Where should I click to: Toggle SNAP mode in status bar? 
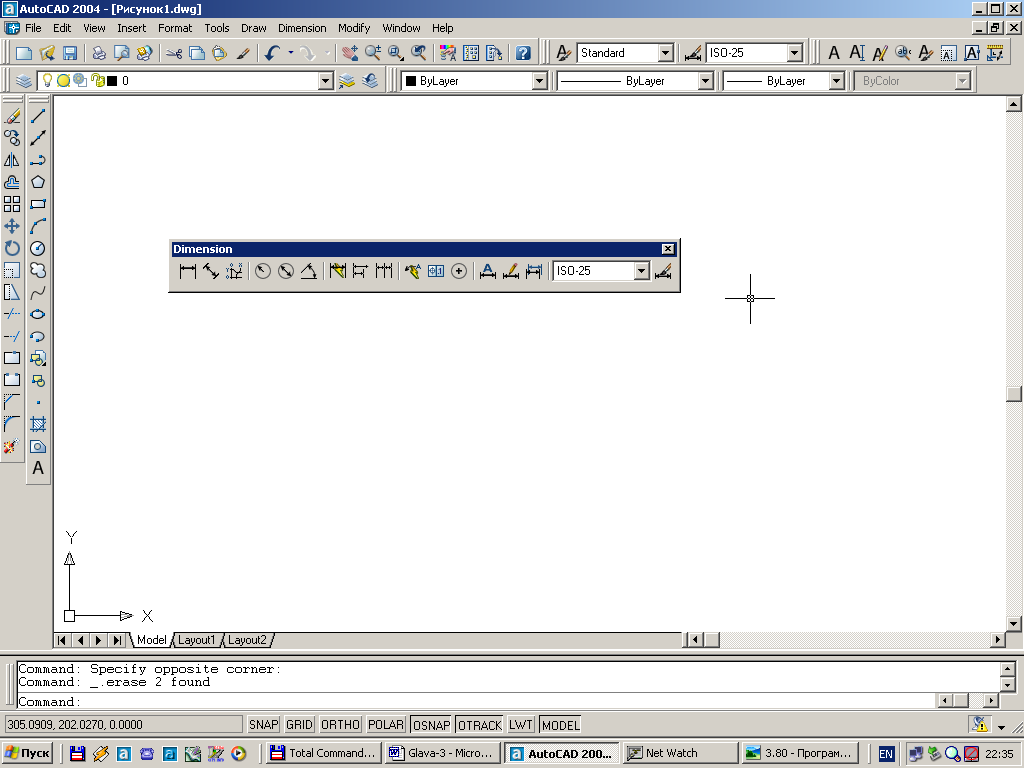[264, 725]
